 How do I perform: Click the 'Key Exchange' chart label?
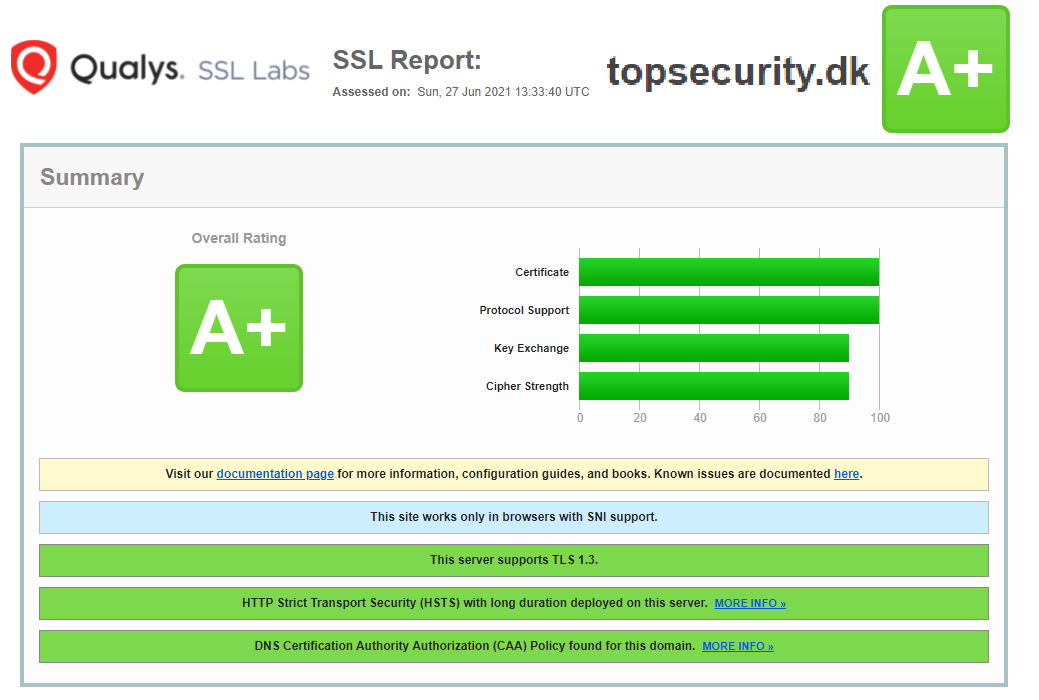pyautogui.click(x=531, y=348)
